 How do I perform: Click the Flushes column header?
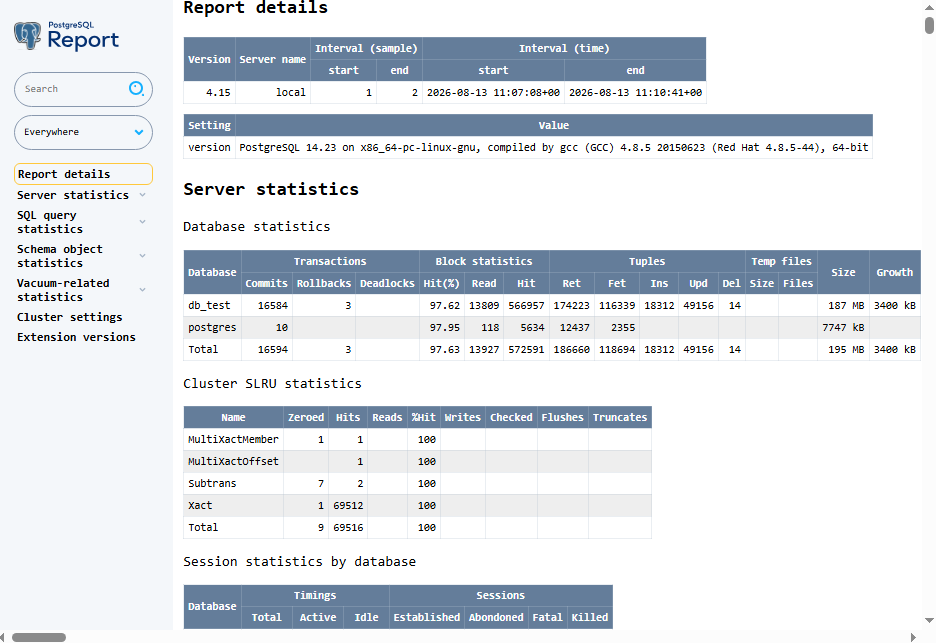562,417
